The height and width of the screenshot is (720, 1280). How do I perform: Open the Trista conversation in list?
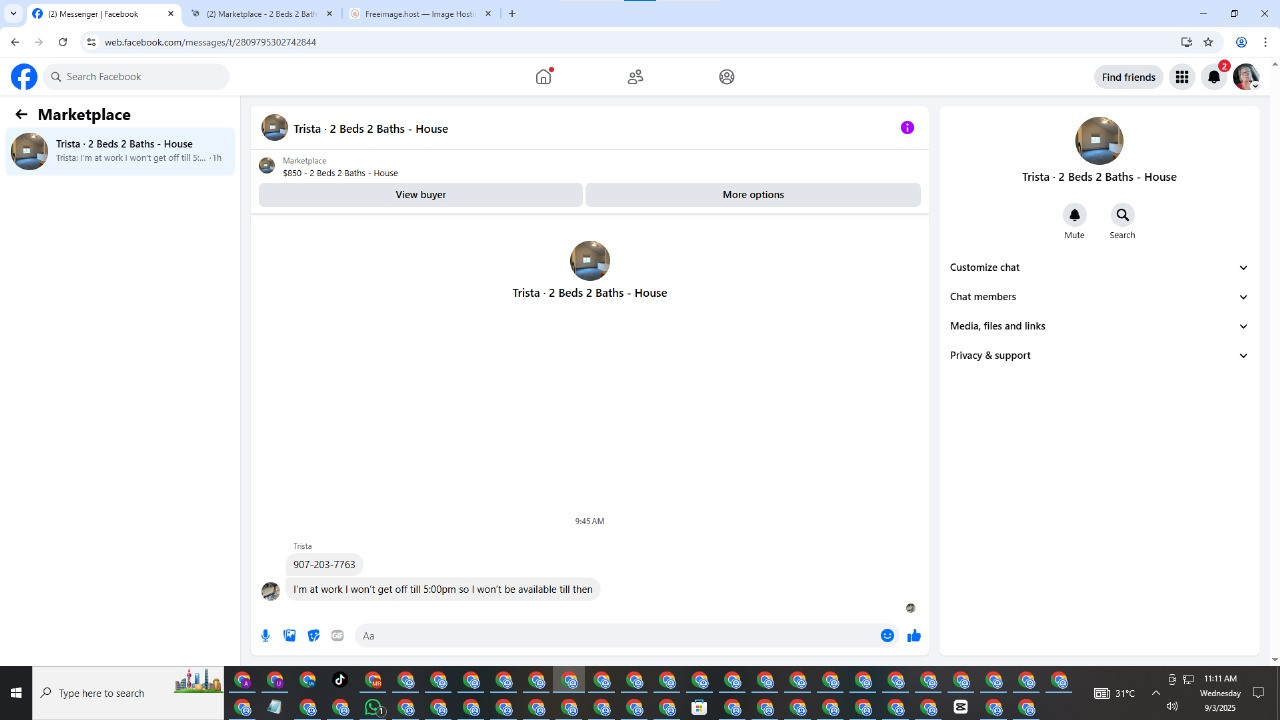pos(120,151)
